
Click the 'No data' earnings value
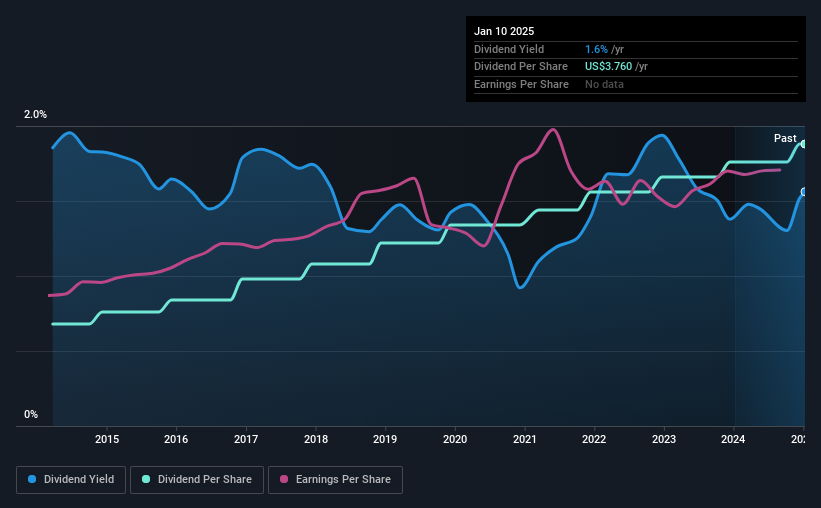click(x=604, y=84)
